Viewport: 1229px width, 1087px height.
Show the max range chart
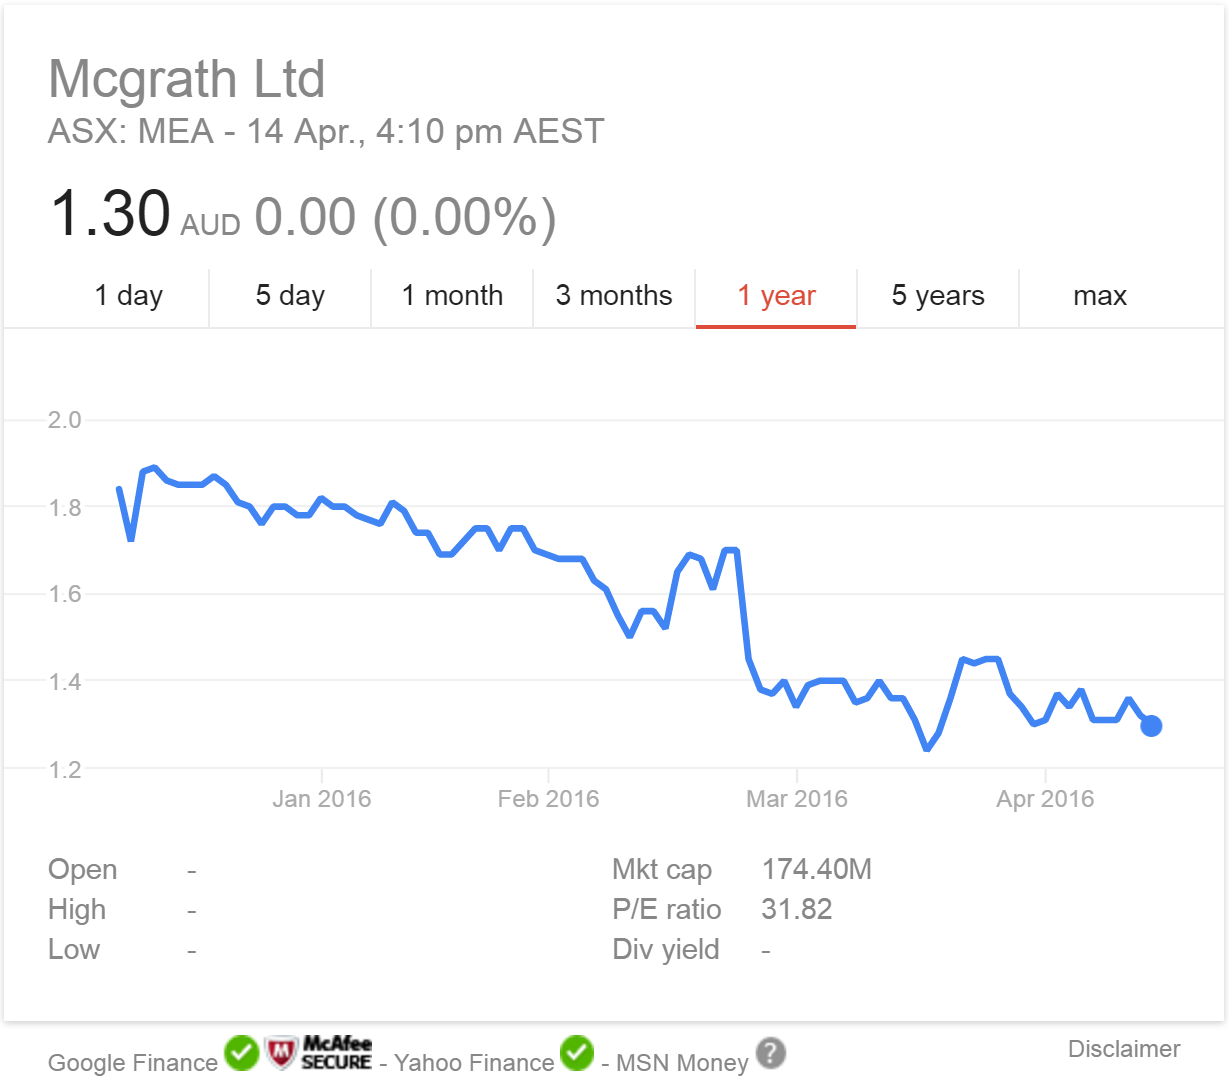(x=1100, y=296)
